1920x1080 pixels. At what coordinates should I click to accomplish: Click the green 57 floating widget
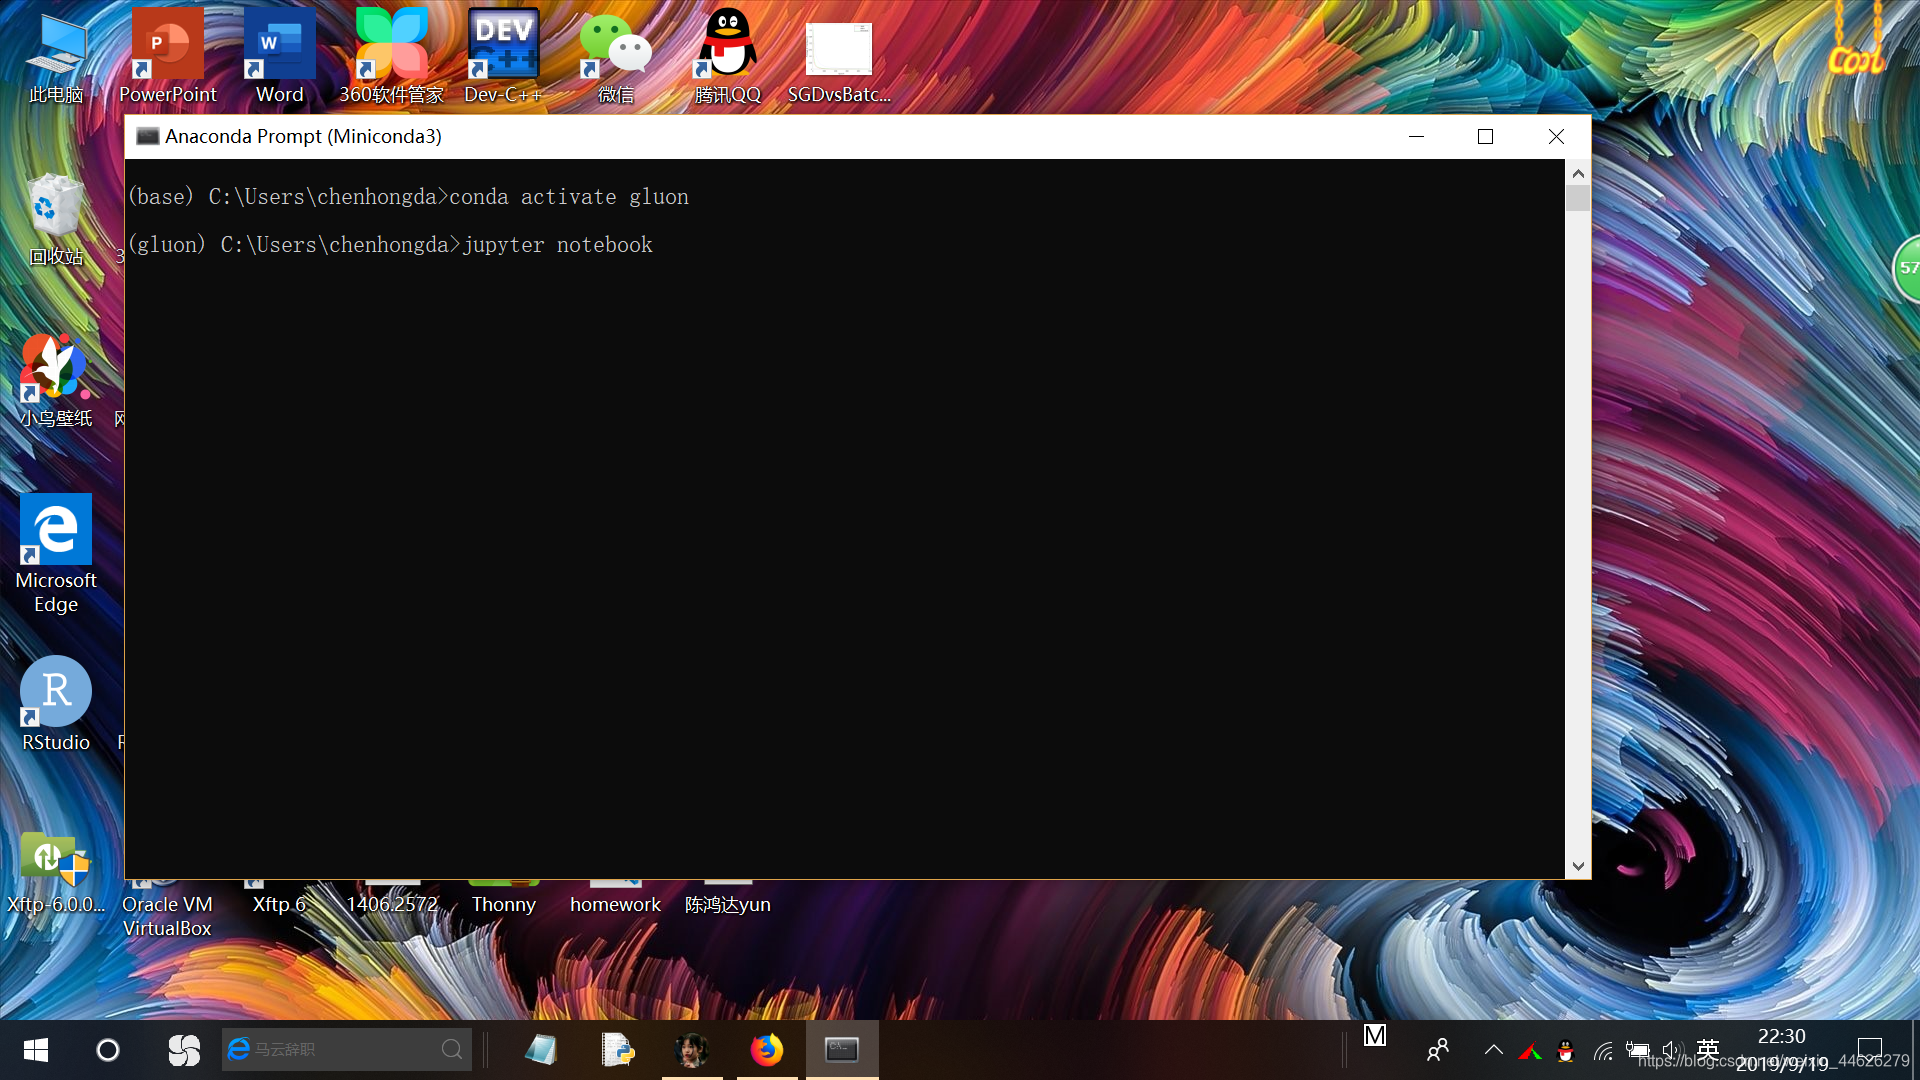(1907, 268)
